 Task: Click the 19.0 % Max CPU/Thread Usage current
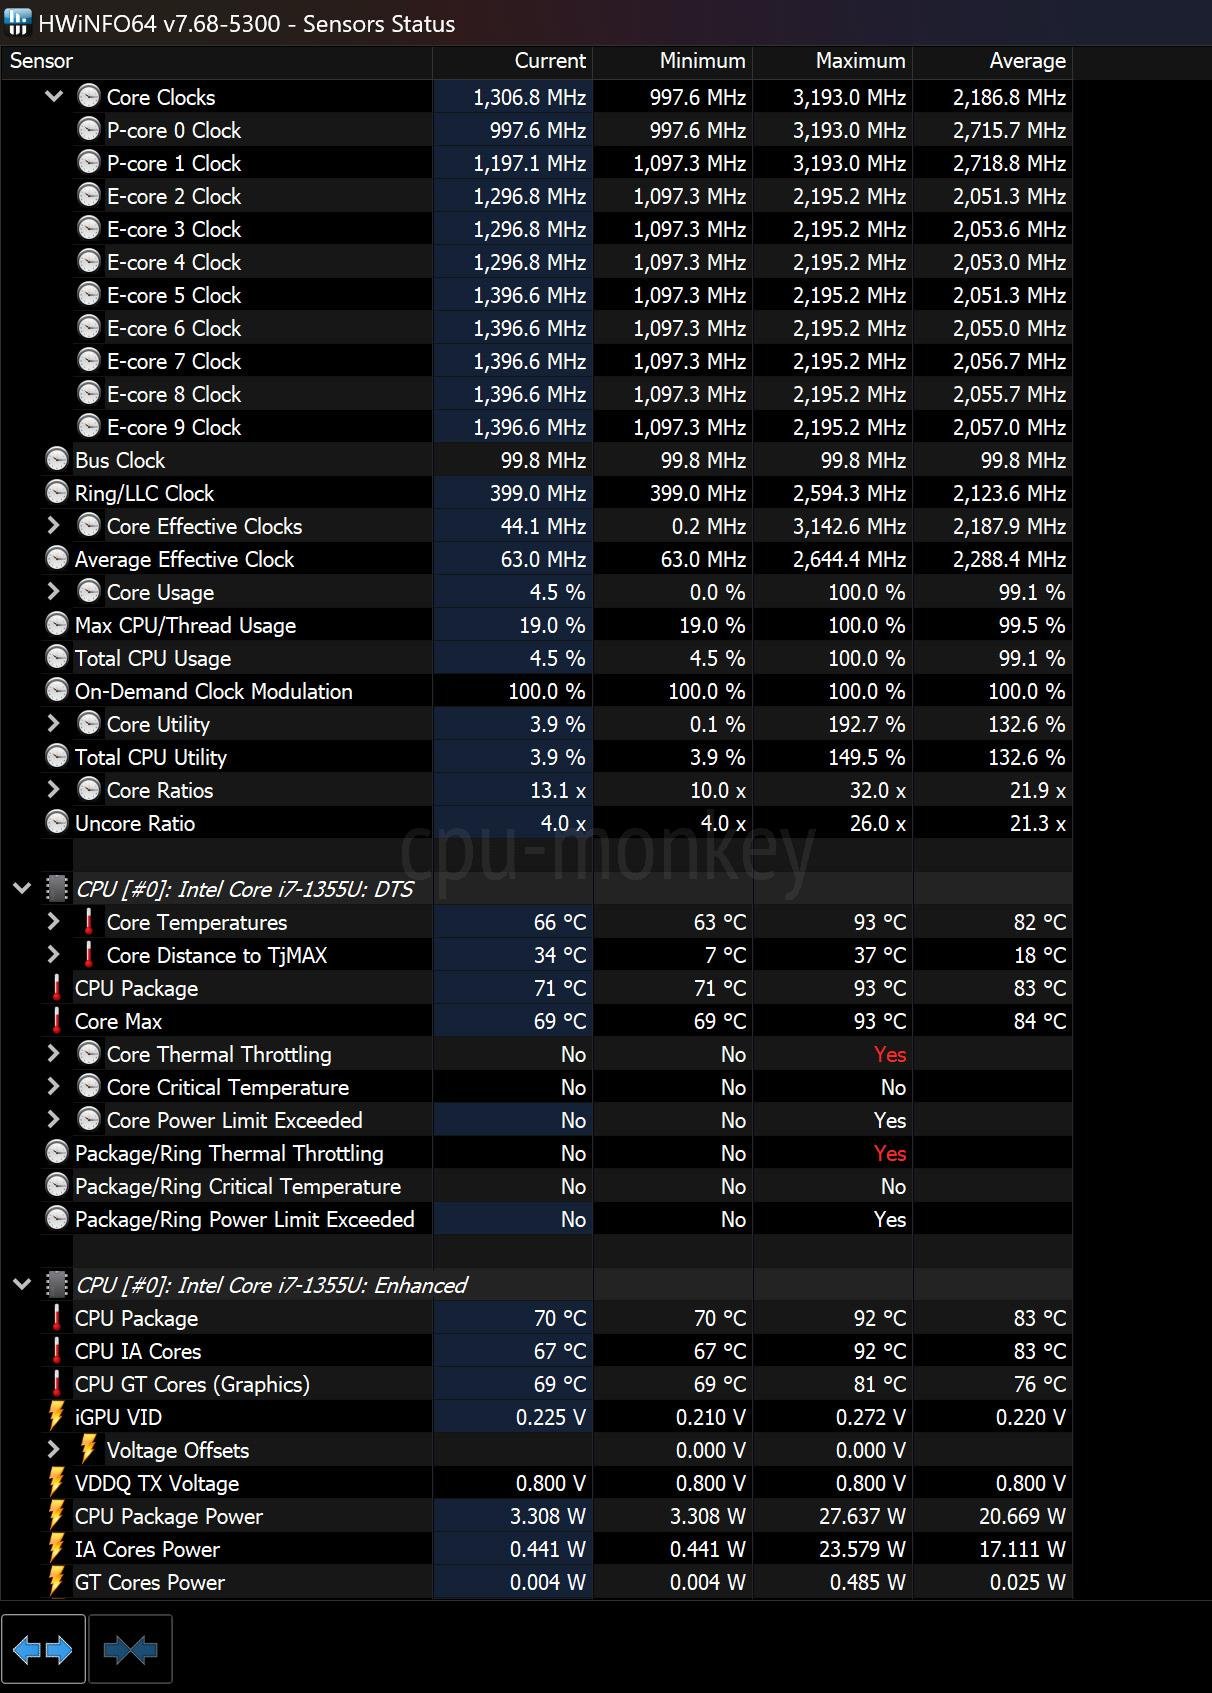coord(552,625)
